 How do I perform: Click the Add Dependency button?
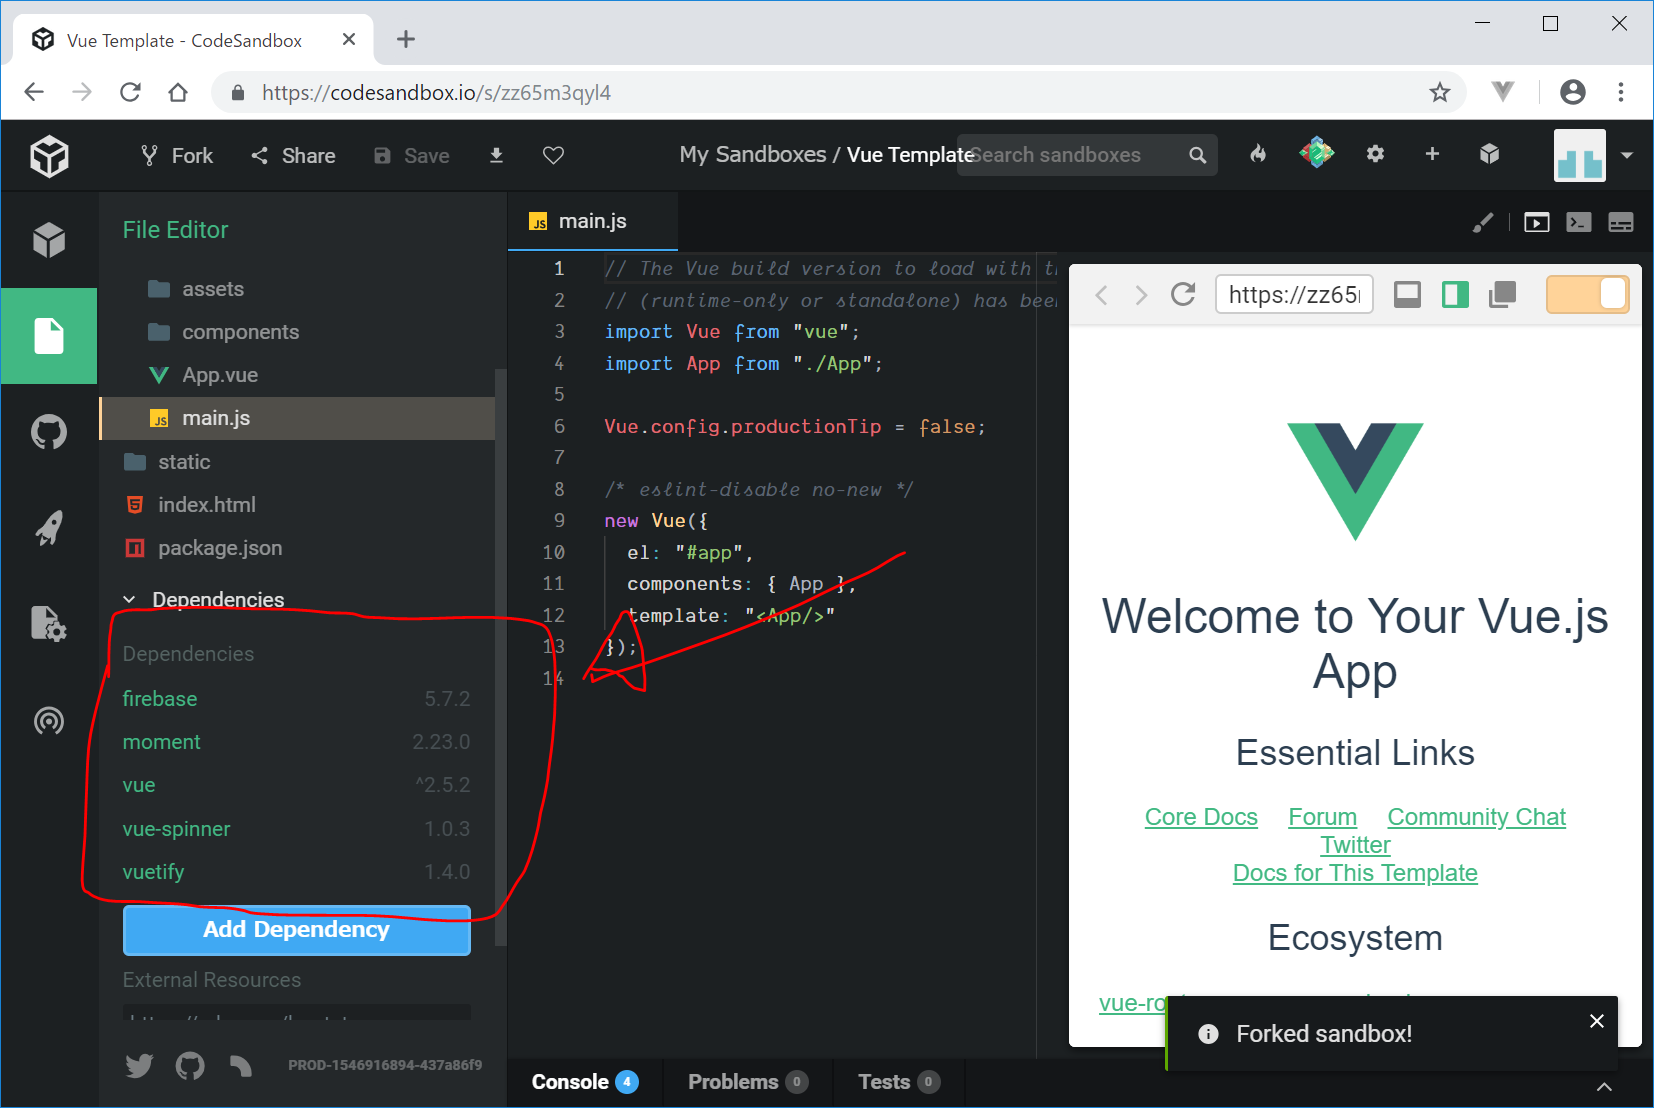296,930
